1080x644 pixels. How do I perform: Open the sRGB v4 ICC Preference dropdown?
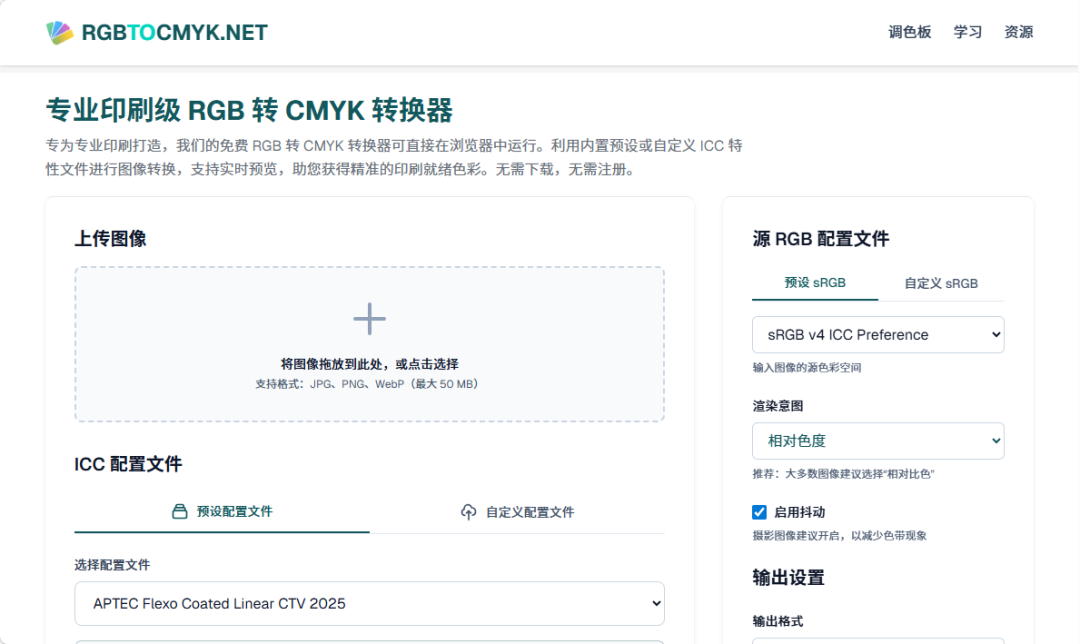click(878, 334)
